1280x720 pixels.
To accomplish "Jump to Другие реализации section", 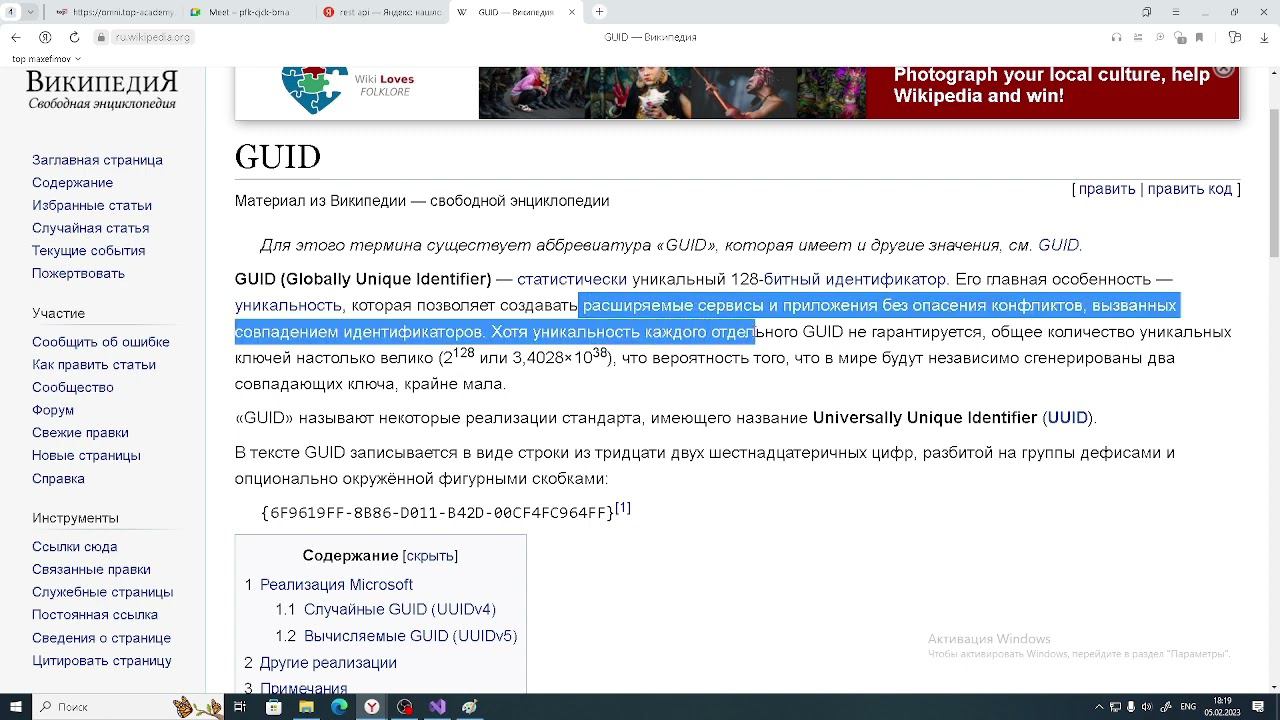I will point(328,663).
